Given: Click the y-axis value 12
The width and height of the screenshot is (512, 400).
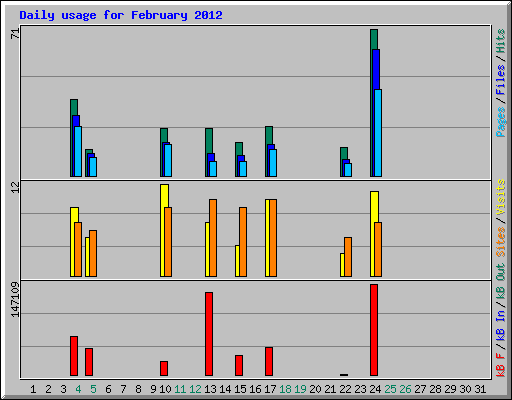Looking at the screenshot, I should pyautogui.click(x=15, y=187).
